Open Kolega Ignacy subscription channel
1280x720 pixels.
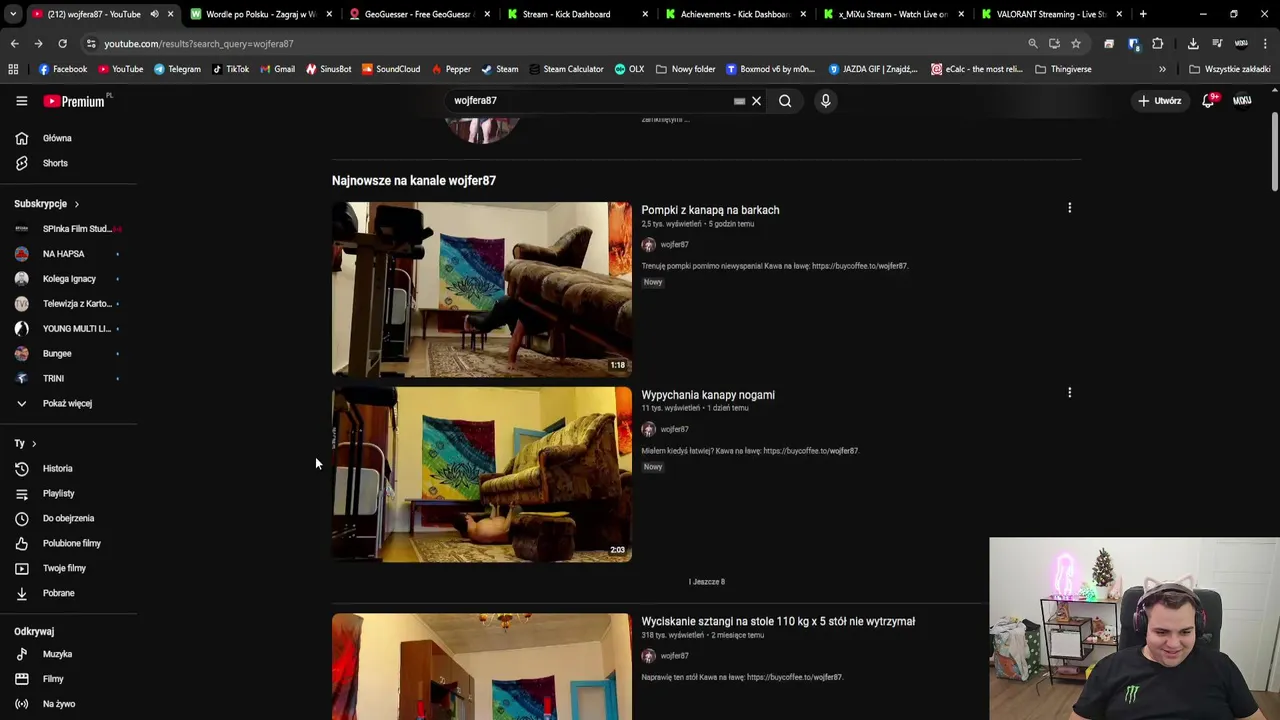point(68,279)
